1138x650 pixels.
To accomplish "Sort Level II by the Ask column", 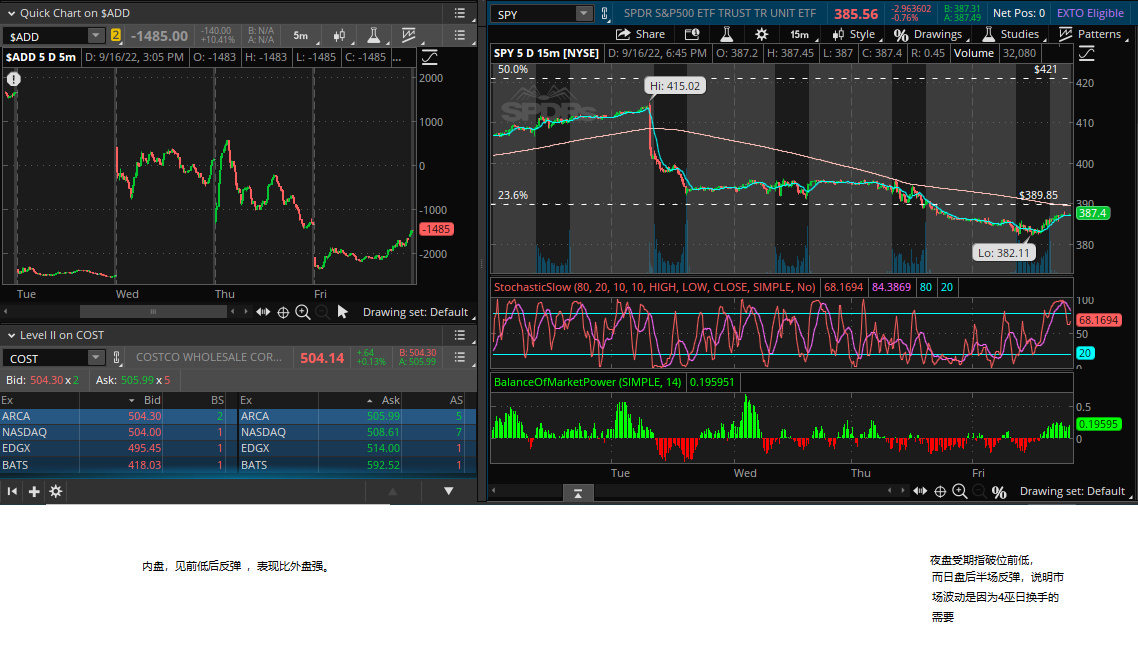I will [x=391, y=400].
